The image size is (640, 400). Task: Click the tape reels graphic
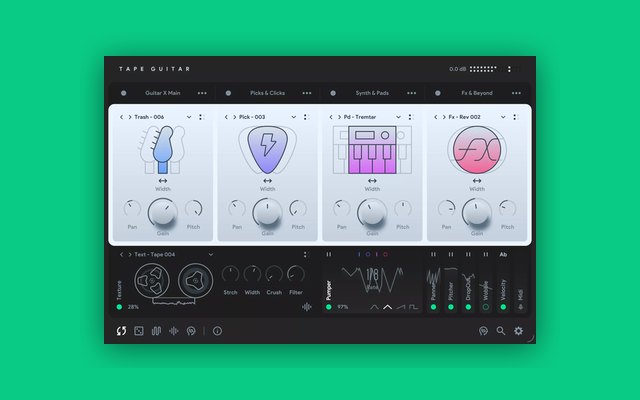pyautogui.click(x=173, y=284)
